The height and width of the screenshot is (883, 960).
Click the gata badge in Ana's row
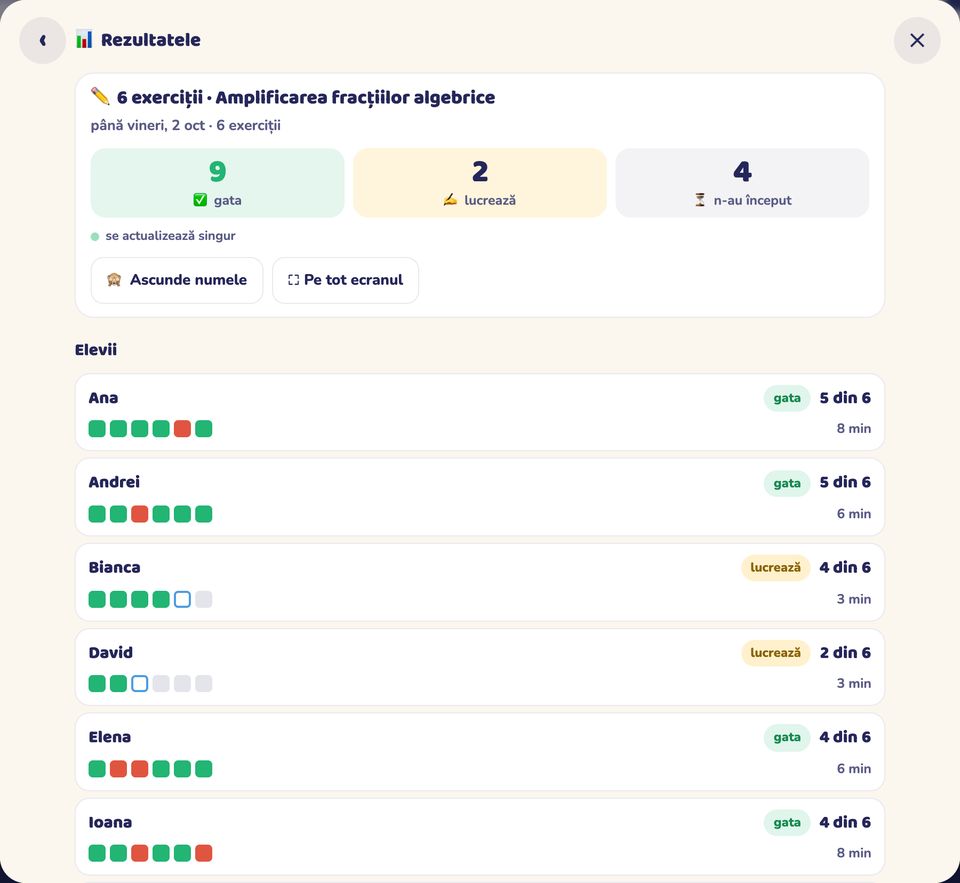click(x=787, y=399)
